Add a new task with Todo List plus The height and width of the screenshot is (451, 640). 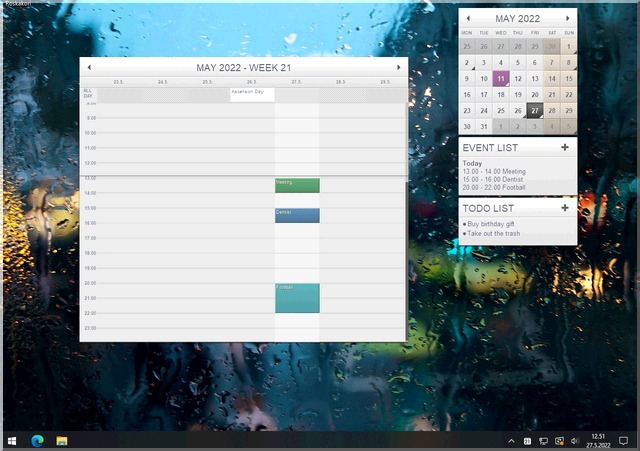click(x=565, y=208)
